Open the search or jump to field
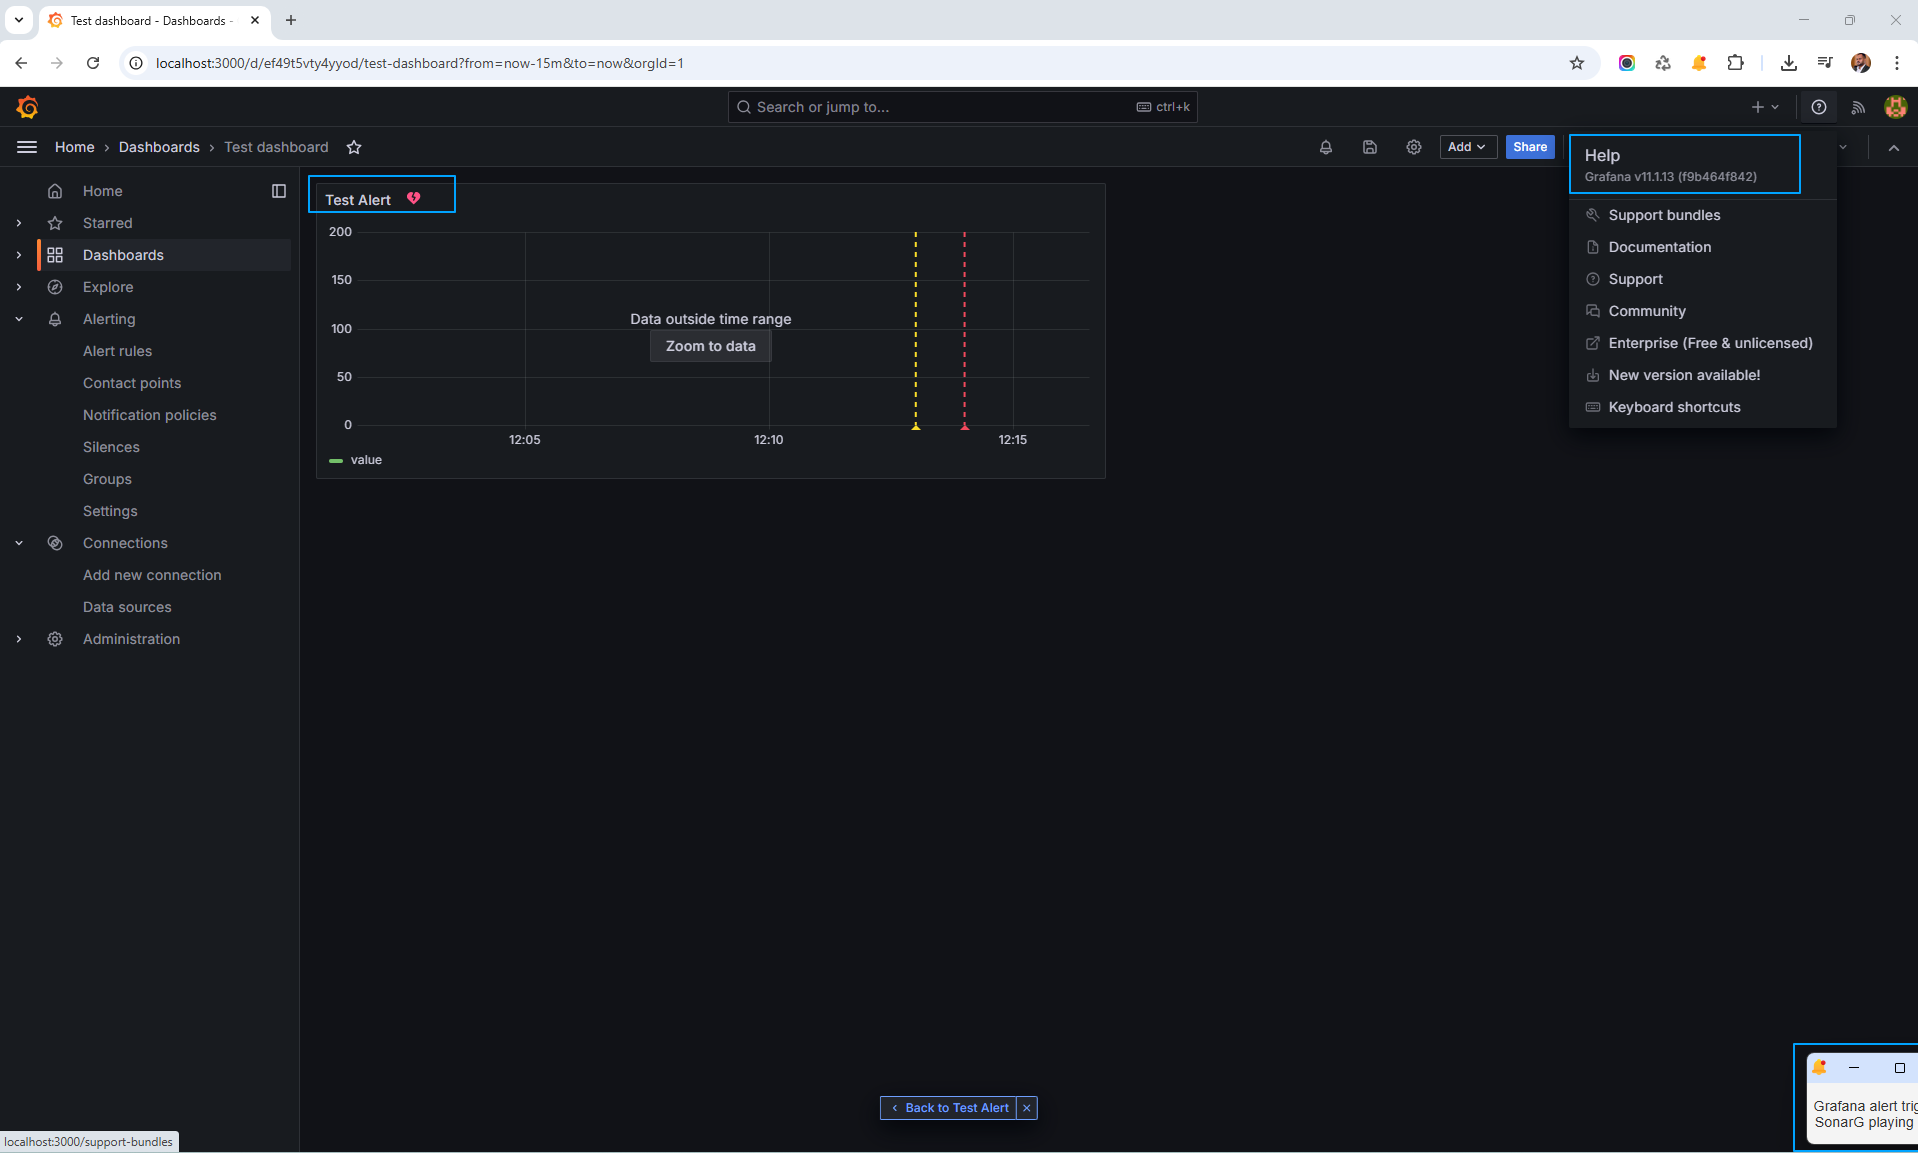The width and height of the screenshot is (1918, 1153). (x=960, y=107)
